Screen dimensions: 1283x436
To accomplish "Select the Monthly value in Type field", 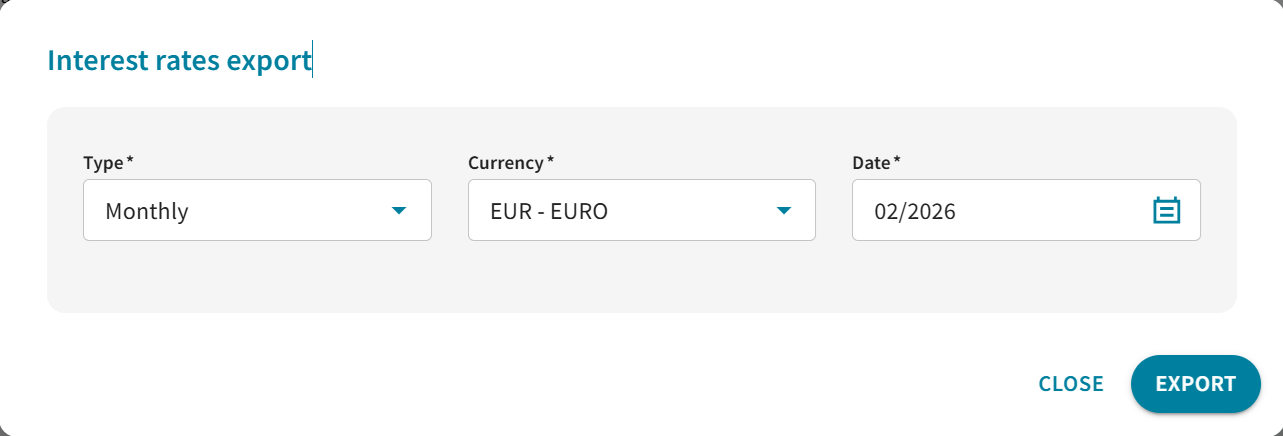I will pyautogui.click(x=147, y=212).
